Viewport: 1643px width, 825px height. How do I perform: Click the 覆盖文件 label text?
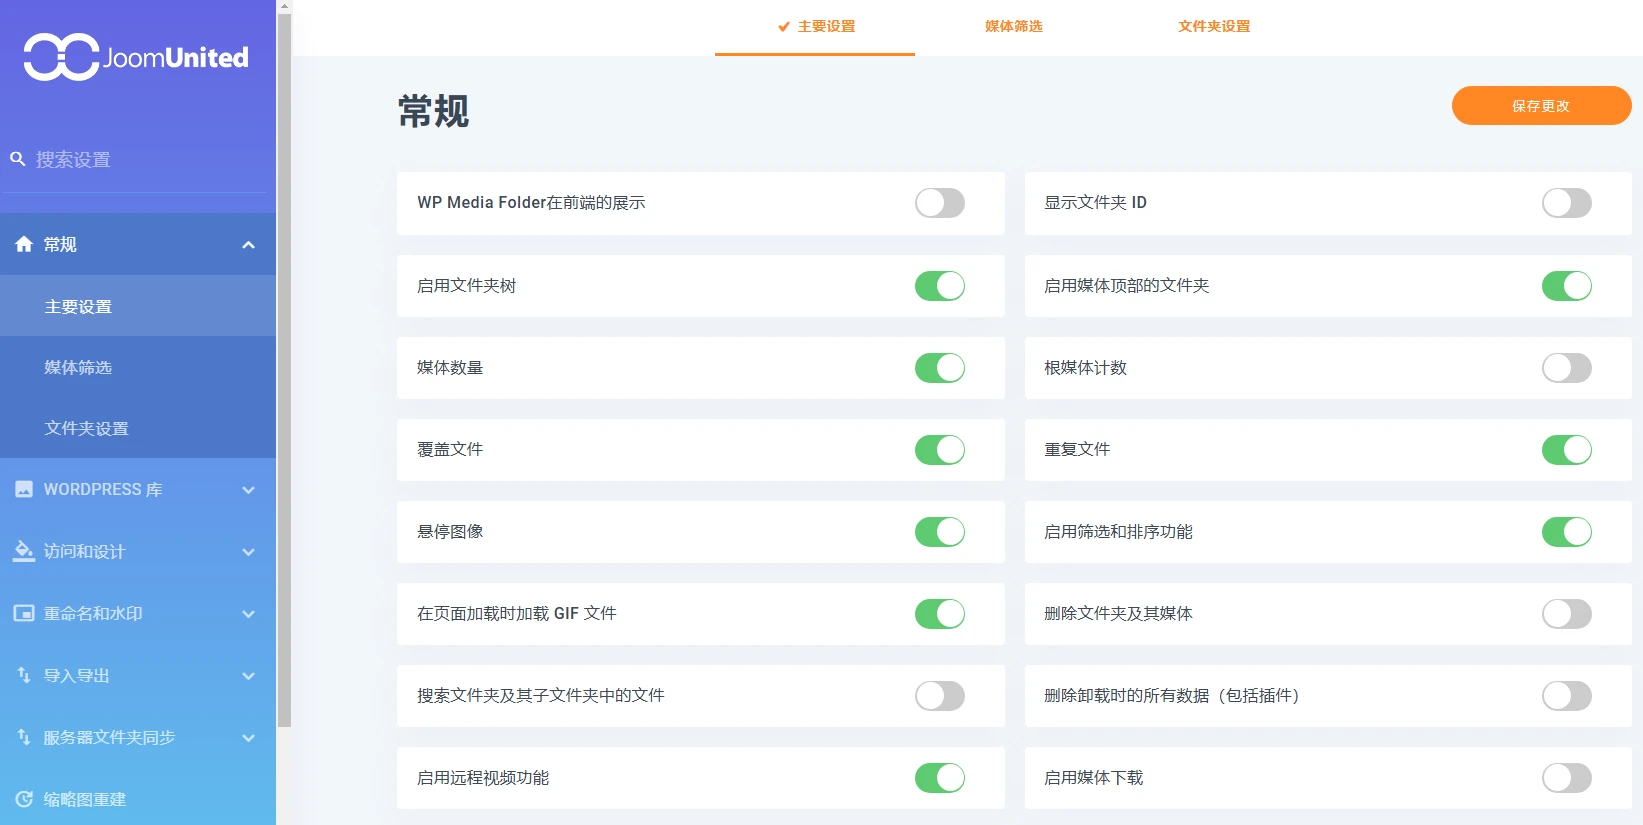click(450, 450)
